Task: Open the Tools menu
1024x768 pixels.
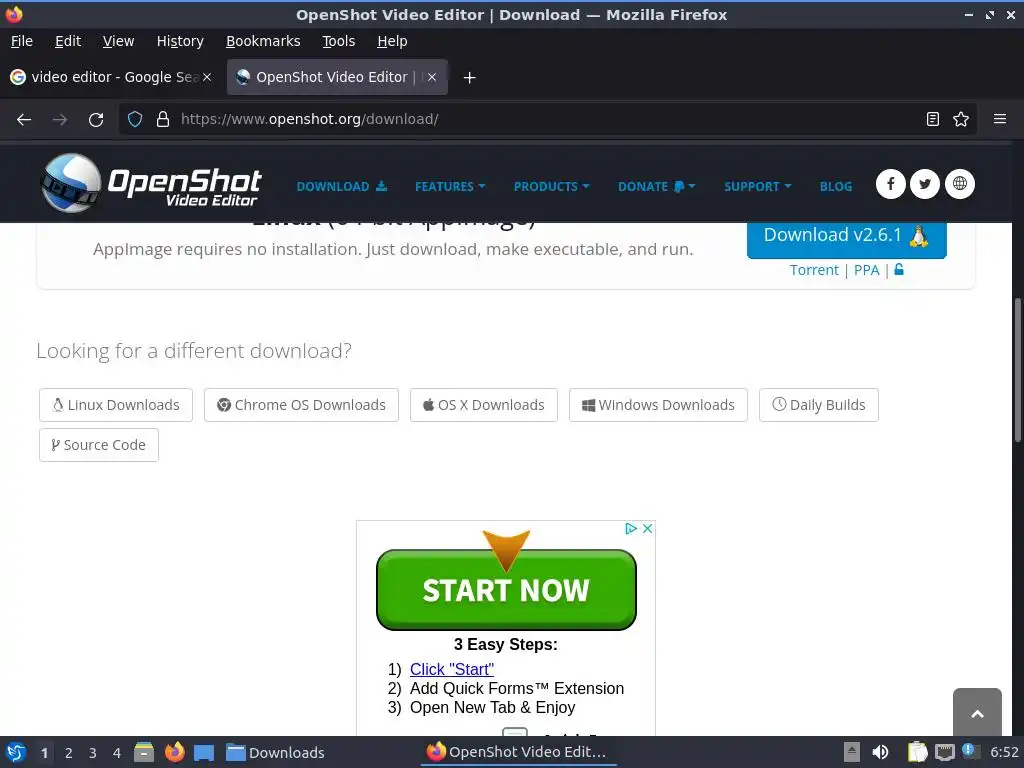Action: click(x=338, y=41)
